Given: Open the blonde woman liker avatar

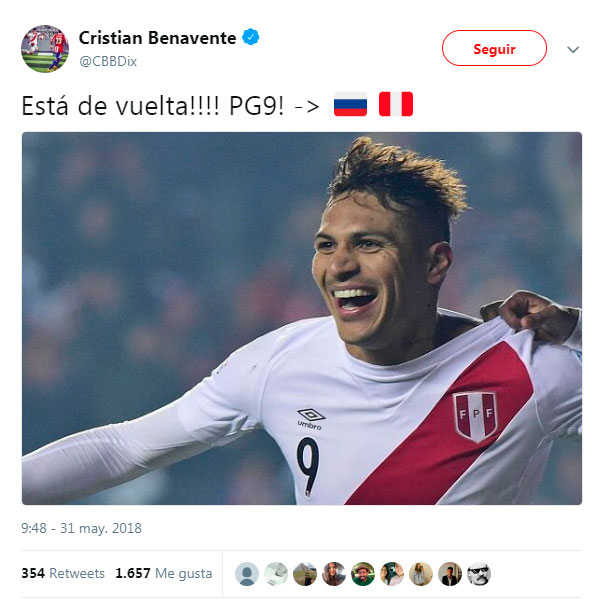Looking at the screenshot, I should click(x=421, y=574).
